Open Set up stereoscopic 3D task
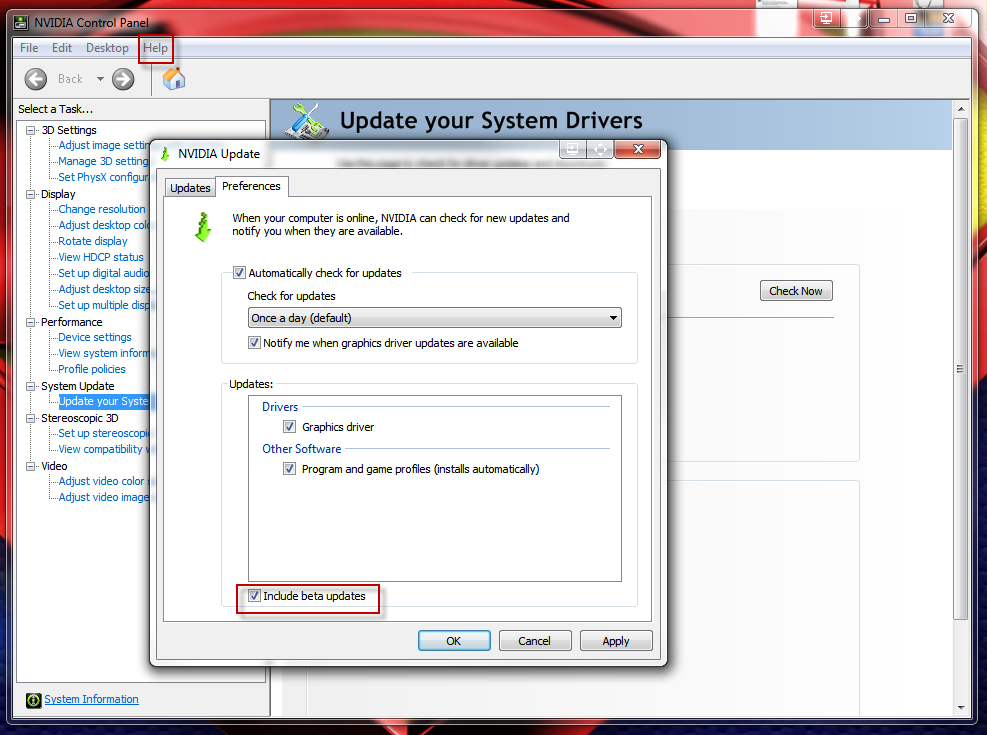The width and height of the screenshot is (987, 735). (x=104, y=434)
